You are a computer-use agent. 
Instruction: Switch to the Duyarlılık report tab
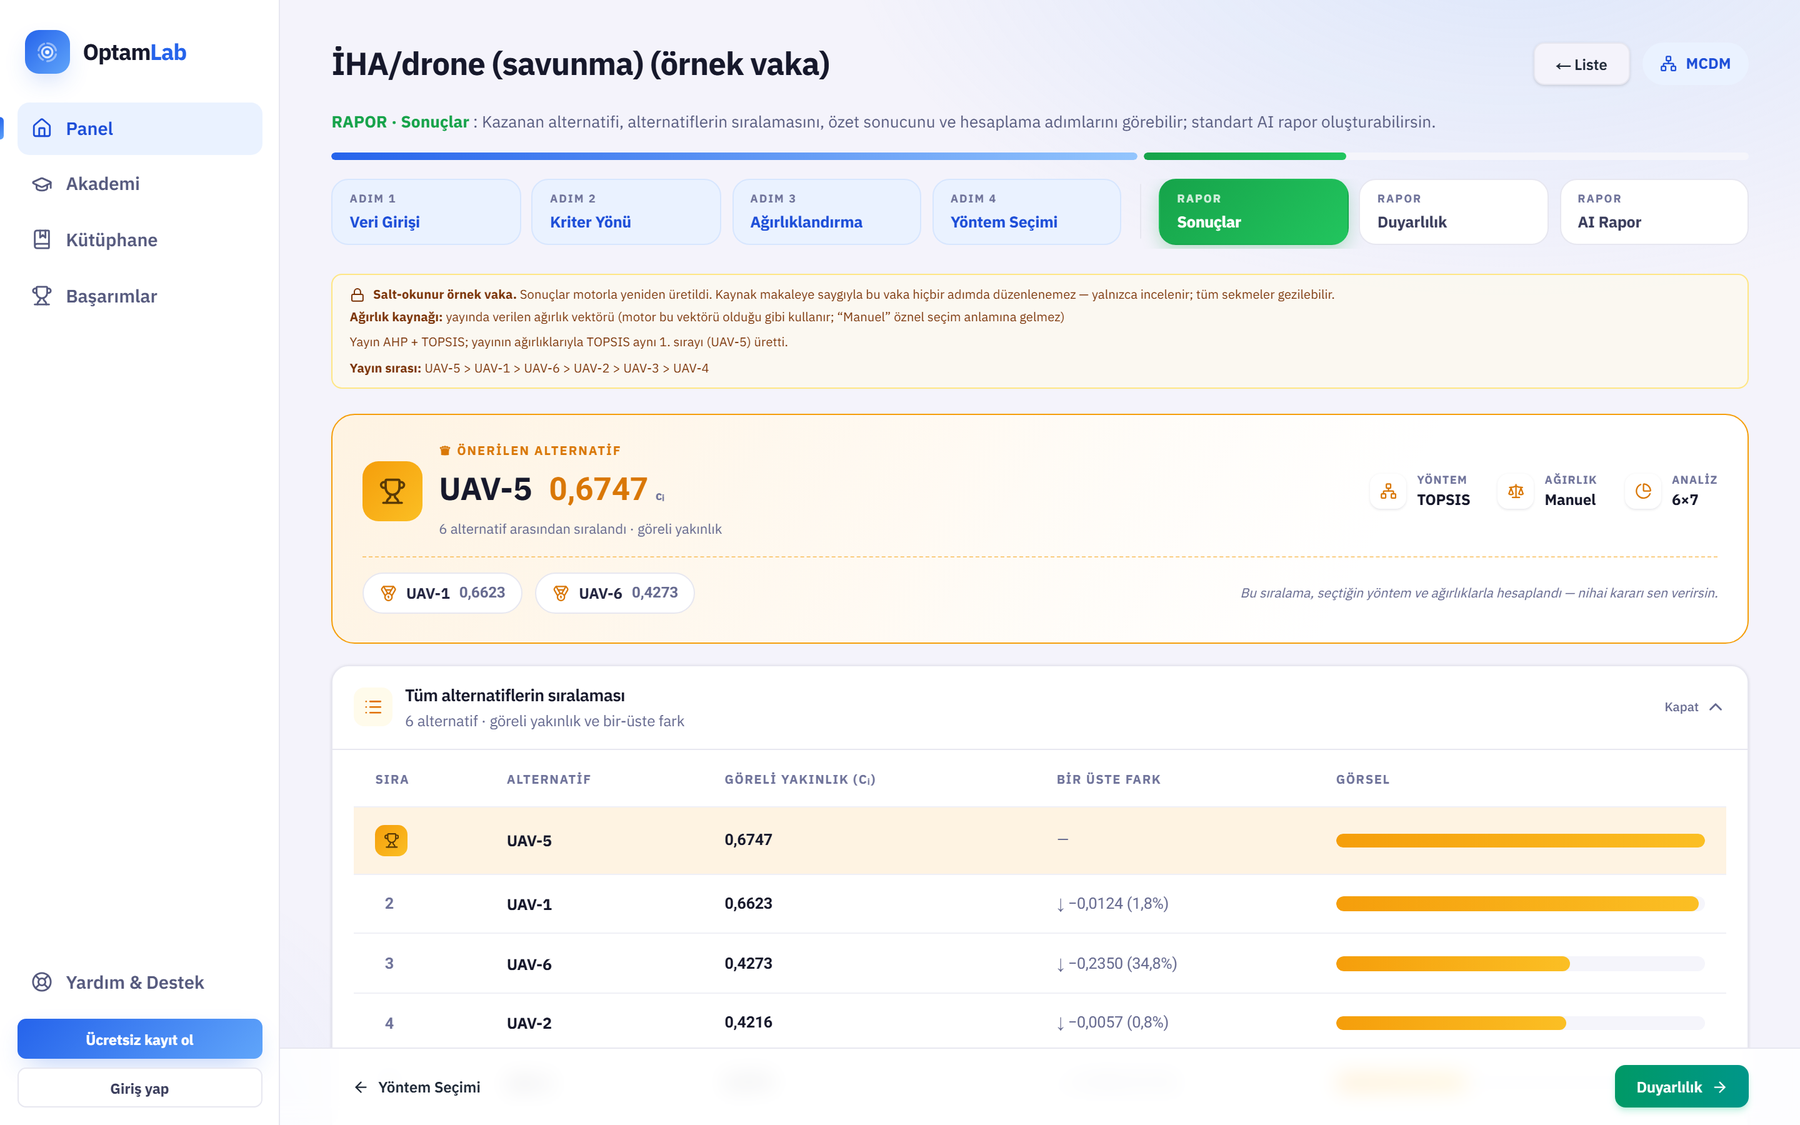(1453, 212)
